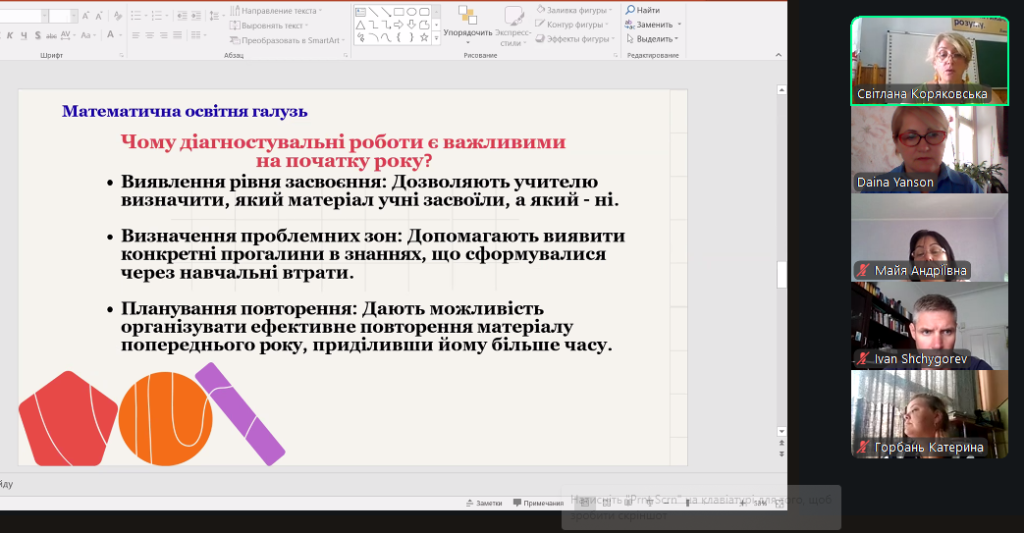Open Эффекты фигуры effects menu
This screenshot has width=1024, height=533.
(x=575, y=39)
